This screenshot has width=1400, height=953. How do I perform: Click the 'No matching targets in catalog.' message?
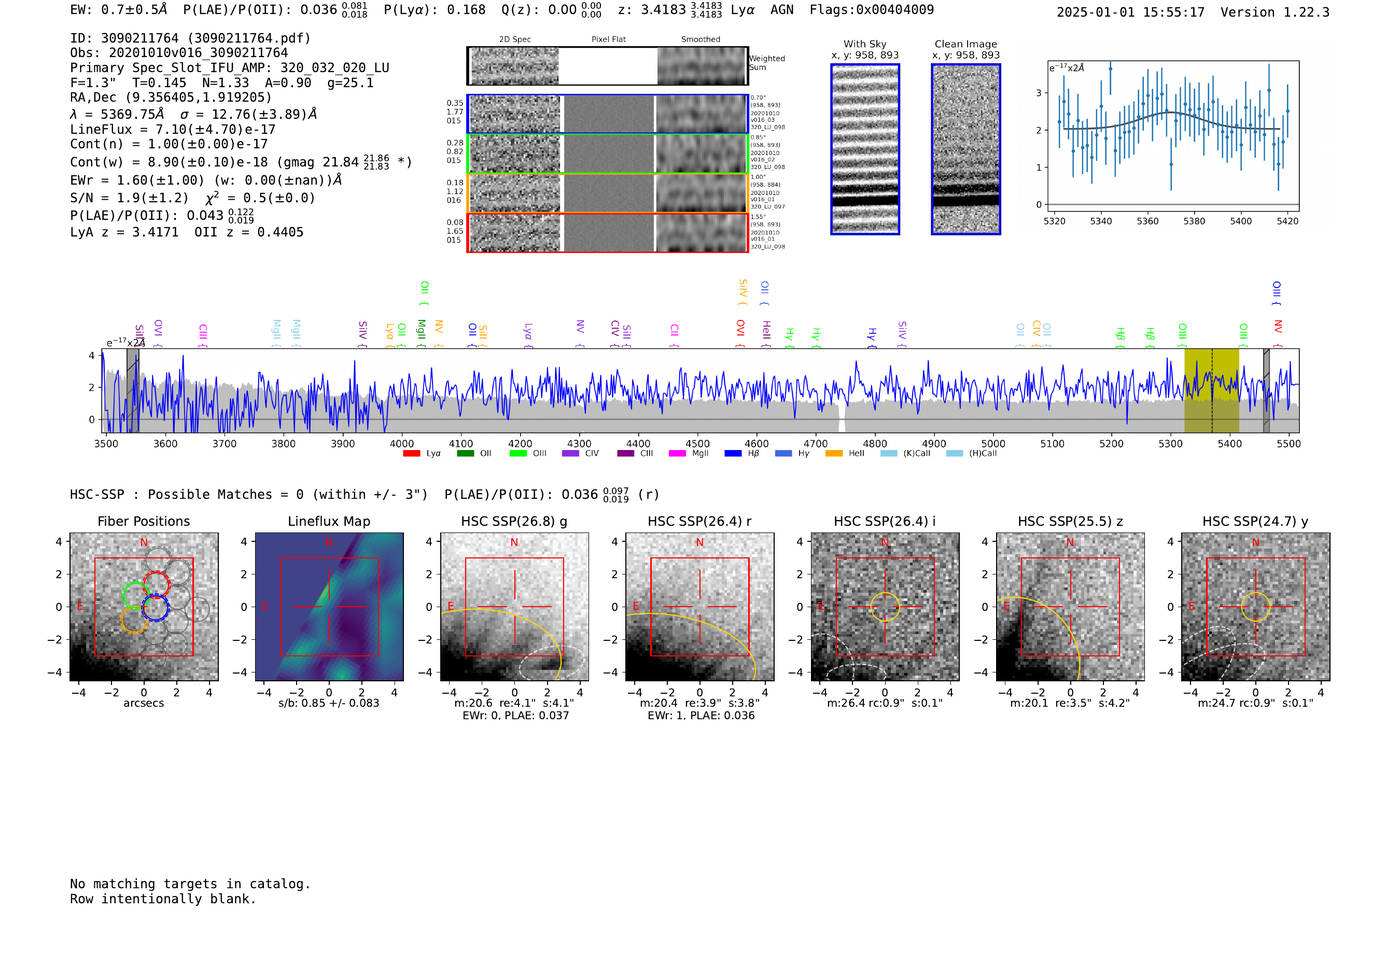[x=190, y=884]
